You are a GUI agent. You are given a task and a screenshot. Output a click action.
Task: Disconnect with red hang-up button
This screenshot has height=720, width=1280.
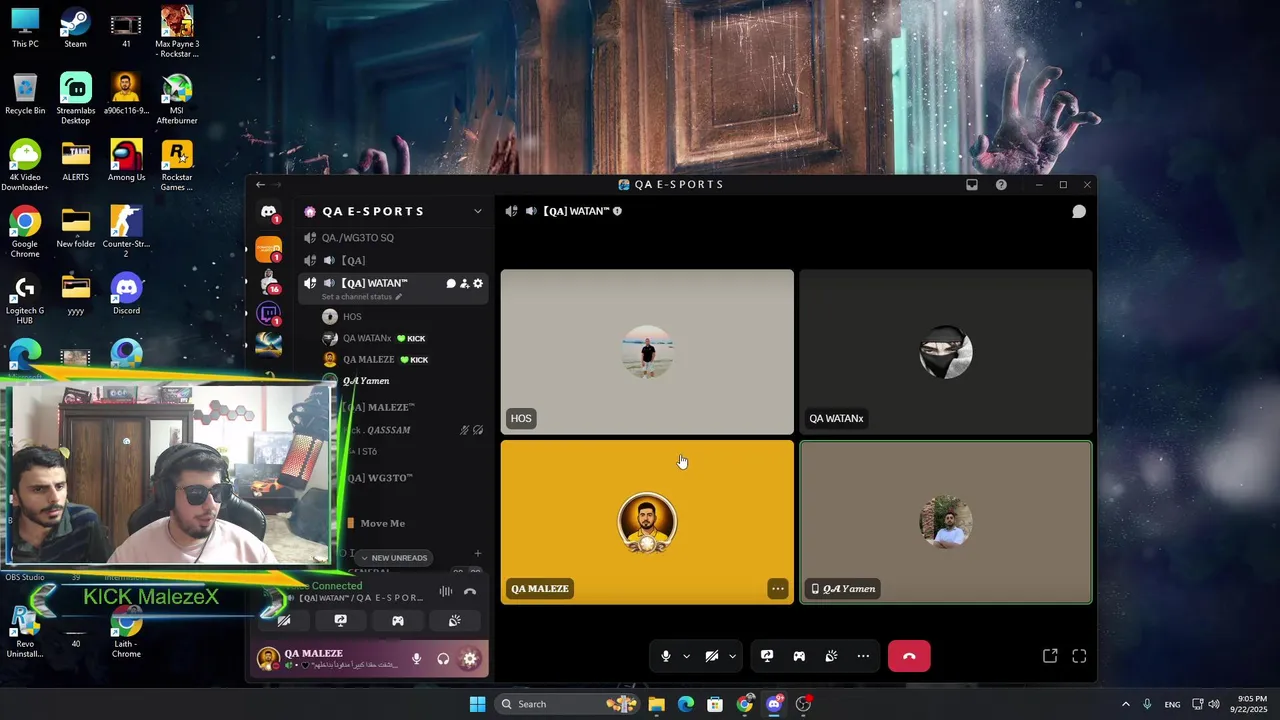click(x=909, y=656)
